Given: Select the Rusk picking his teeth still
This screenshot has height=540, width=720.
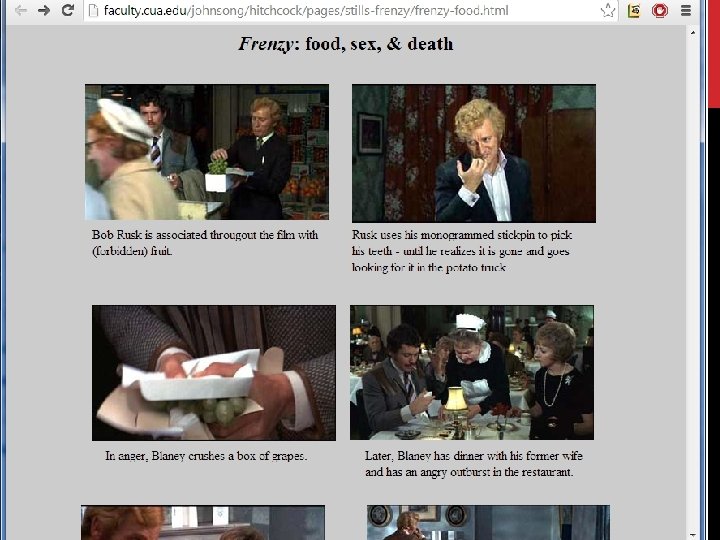Looking at the screenshot, I should 474,153.
